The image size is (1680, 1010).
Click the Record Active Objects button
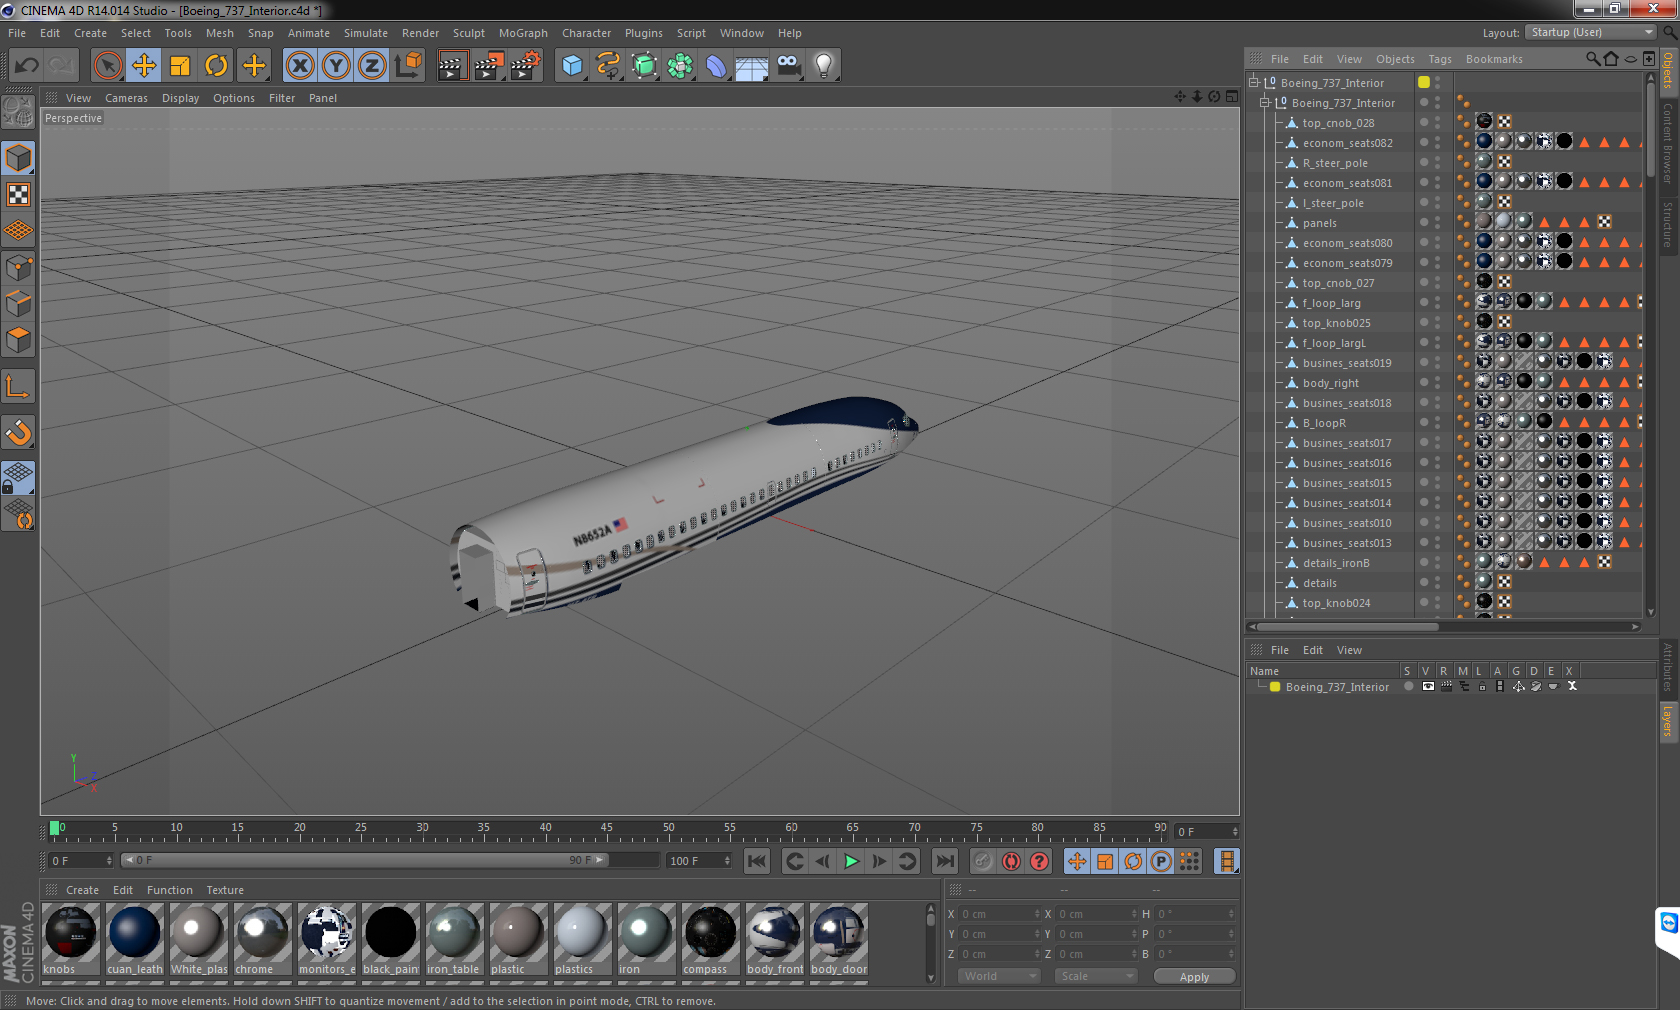[983, 861]
